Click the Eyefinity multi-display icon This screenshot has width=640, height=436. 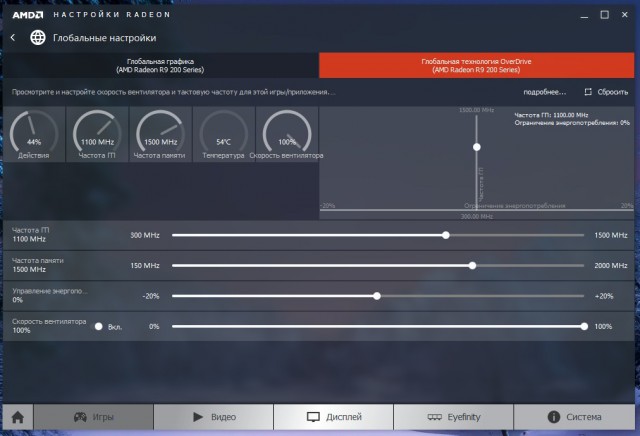coord(435,417)
